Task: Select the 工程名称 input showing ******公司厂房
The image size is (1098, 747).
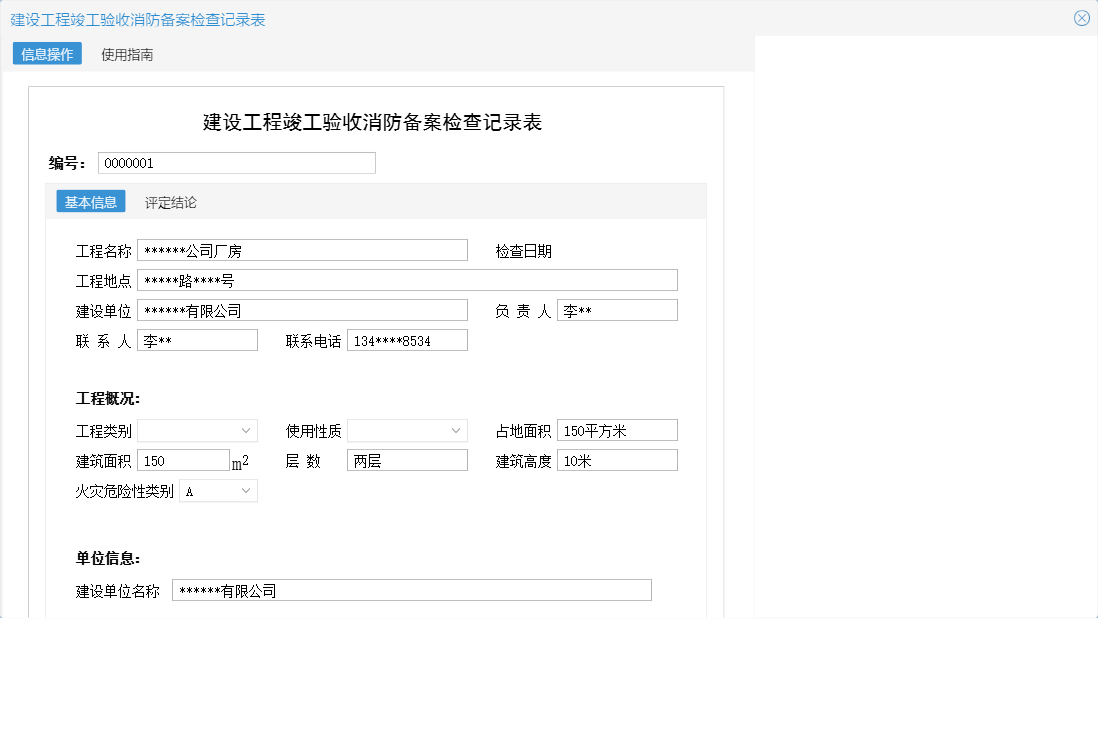Action: (x=302, y=249)
